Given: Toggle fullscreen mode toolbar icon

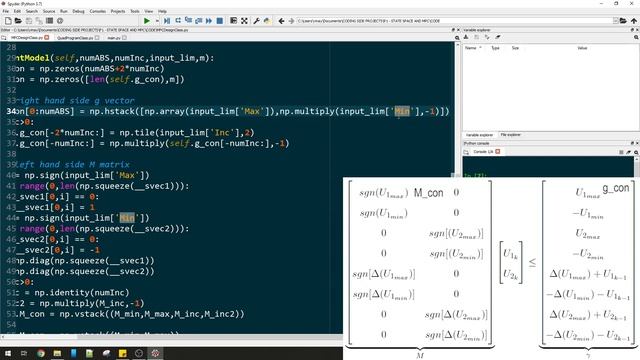Looking at the screenshot, I should tap(244, 21).
